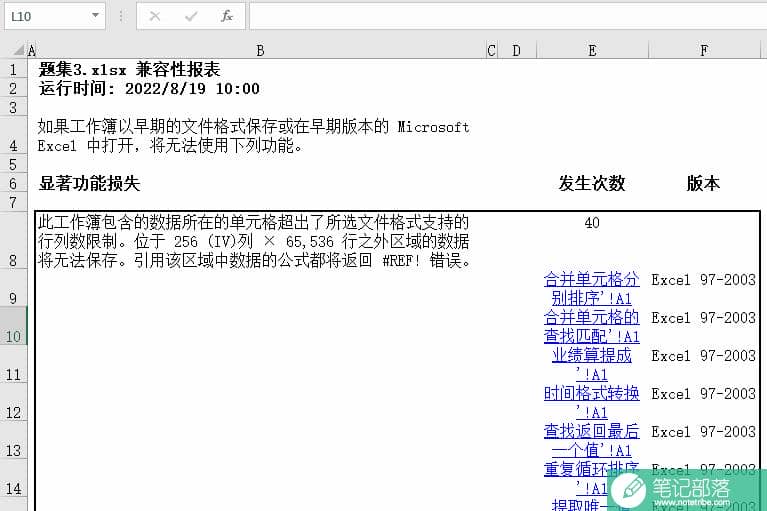Select column A header
767x511 pixels.
[x=31, y=50]
